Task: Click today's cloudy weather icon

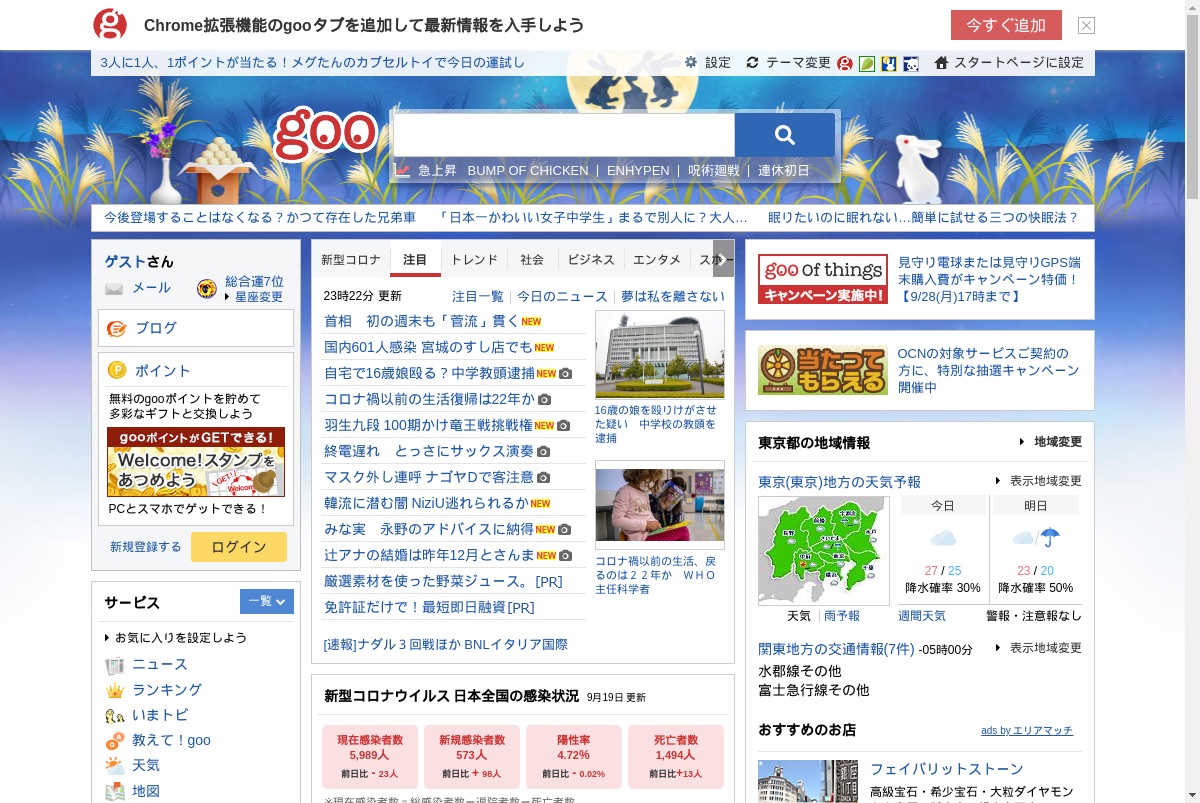Action: [x=943, y=538]
